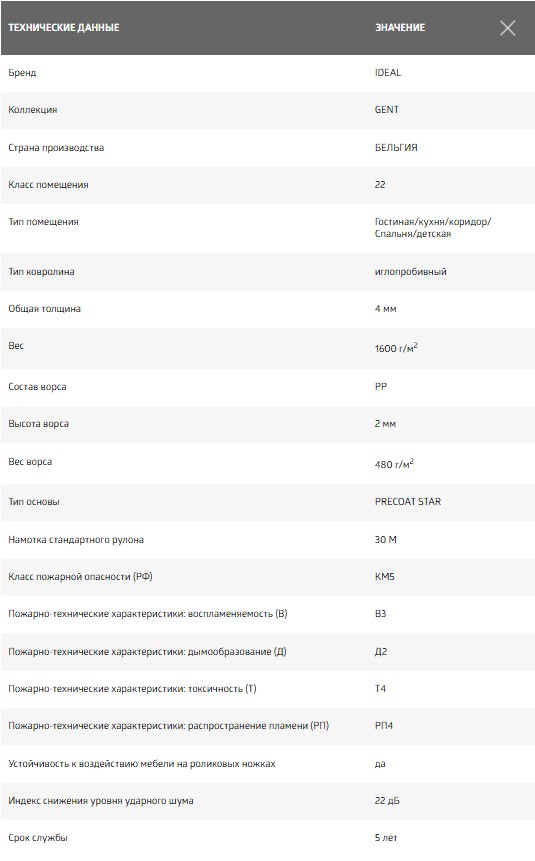Image resolution: width=535 pixels, height=861 pixels.
Task: Close the technical data panel
Action: [x=508, y=28]
